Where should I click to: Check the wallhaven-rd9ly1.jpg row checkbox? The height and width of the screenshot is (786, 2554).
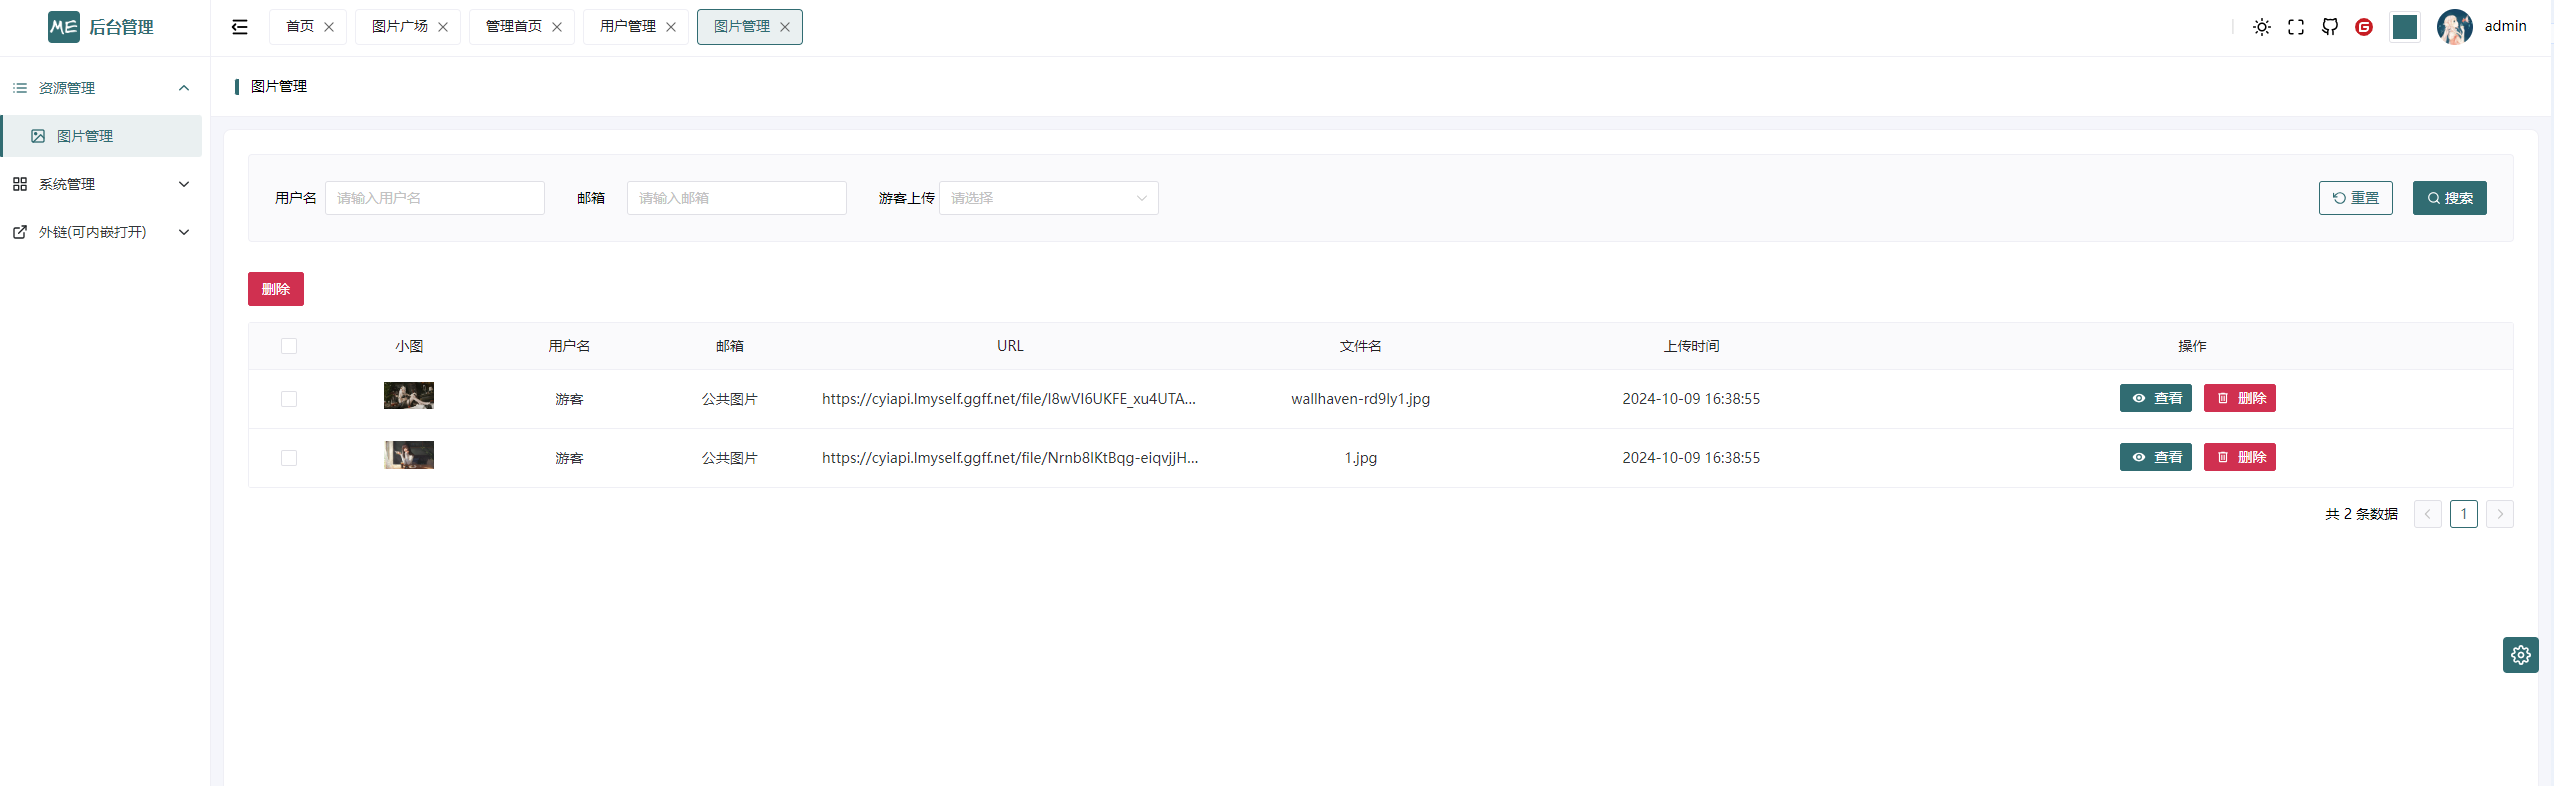289,399
